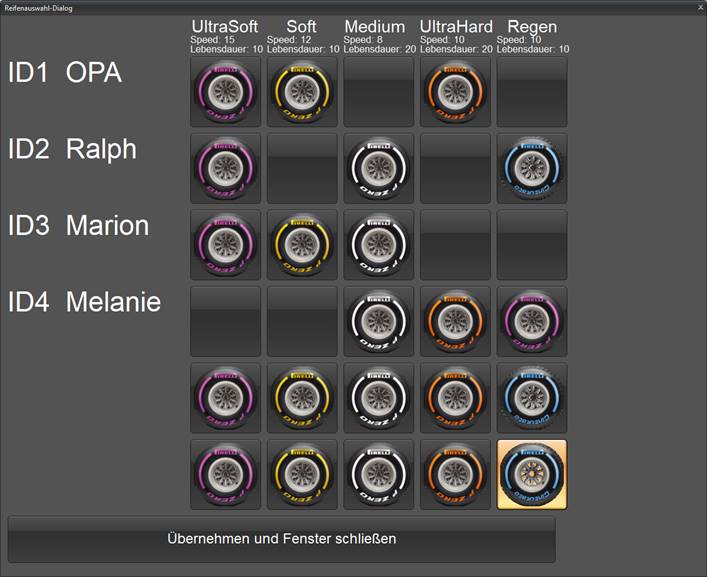This screenshot has width=707, height=577.
Task: Toggle Marion's empty Regen tire slot
Action: (532, 245)
